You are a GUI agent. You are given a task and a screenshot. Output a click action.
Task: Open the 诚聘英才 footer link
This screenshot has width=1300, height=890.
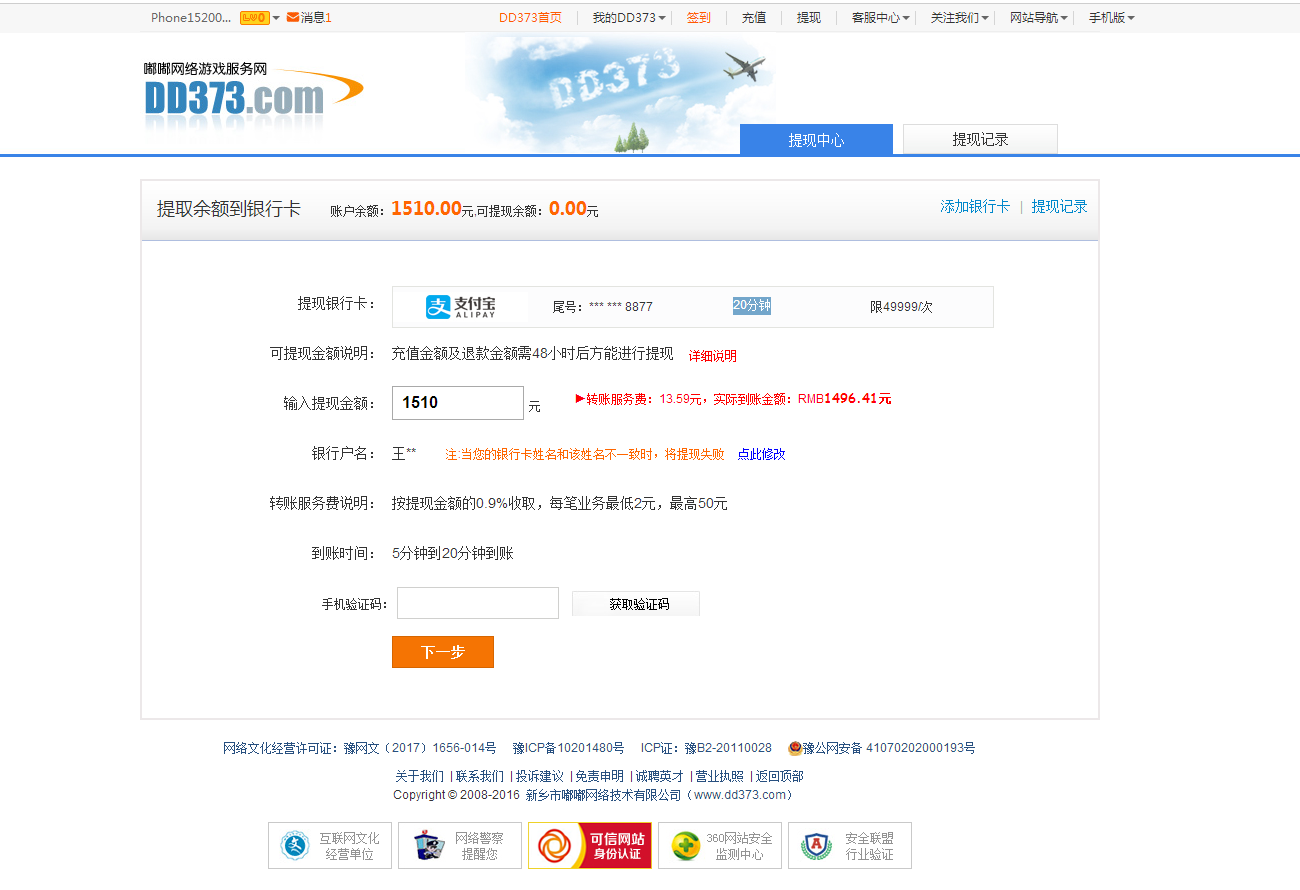coord(660,776)
